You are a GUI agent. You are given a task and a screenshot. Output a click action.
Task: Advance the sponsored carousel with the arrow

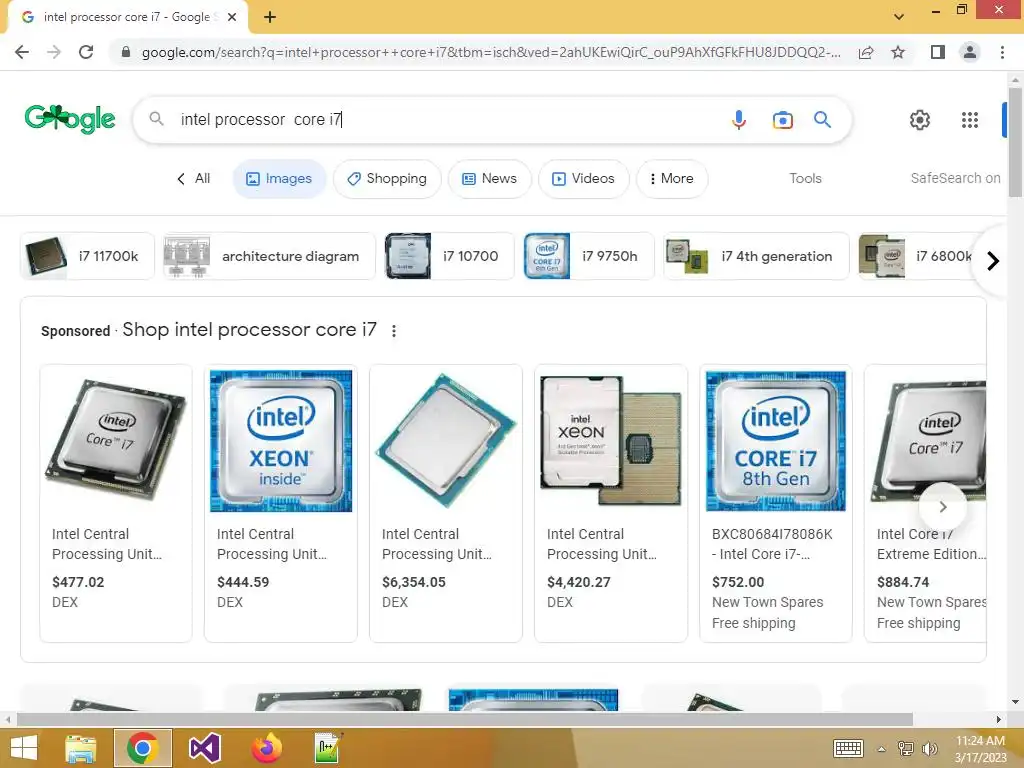tap(942, 507)
